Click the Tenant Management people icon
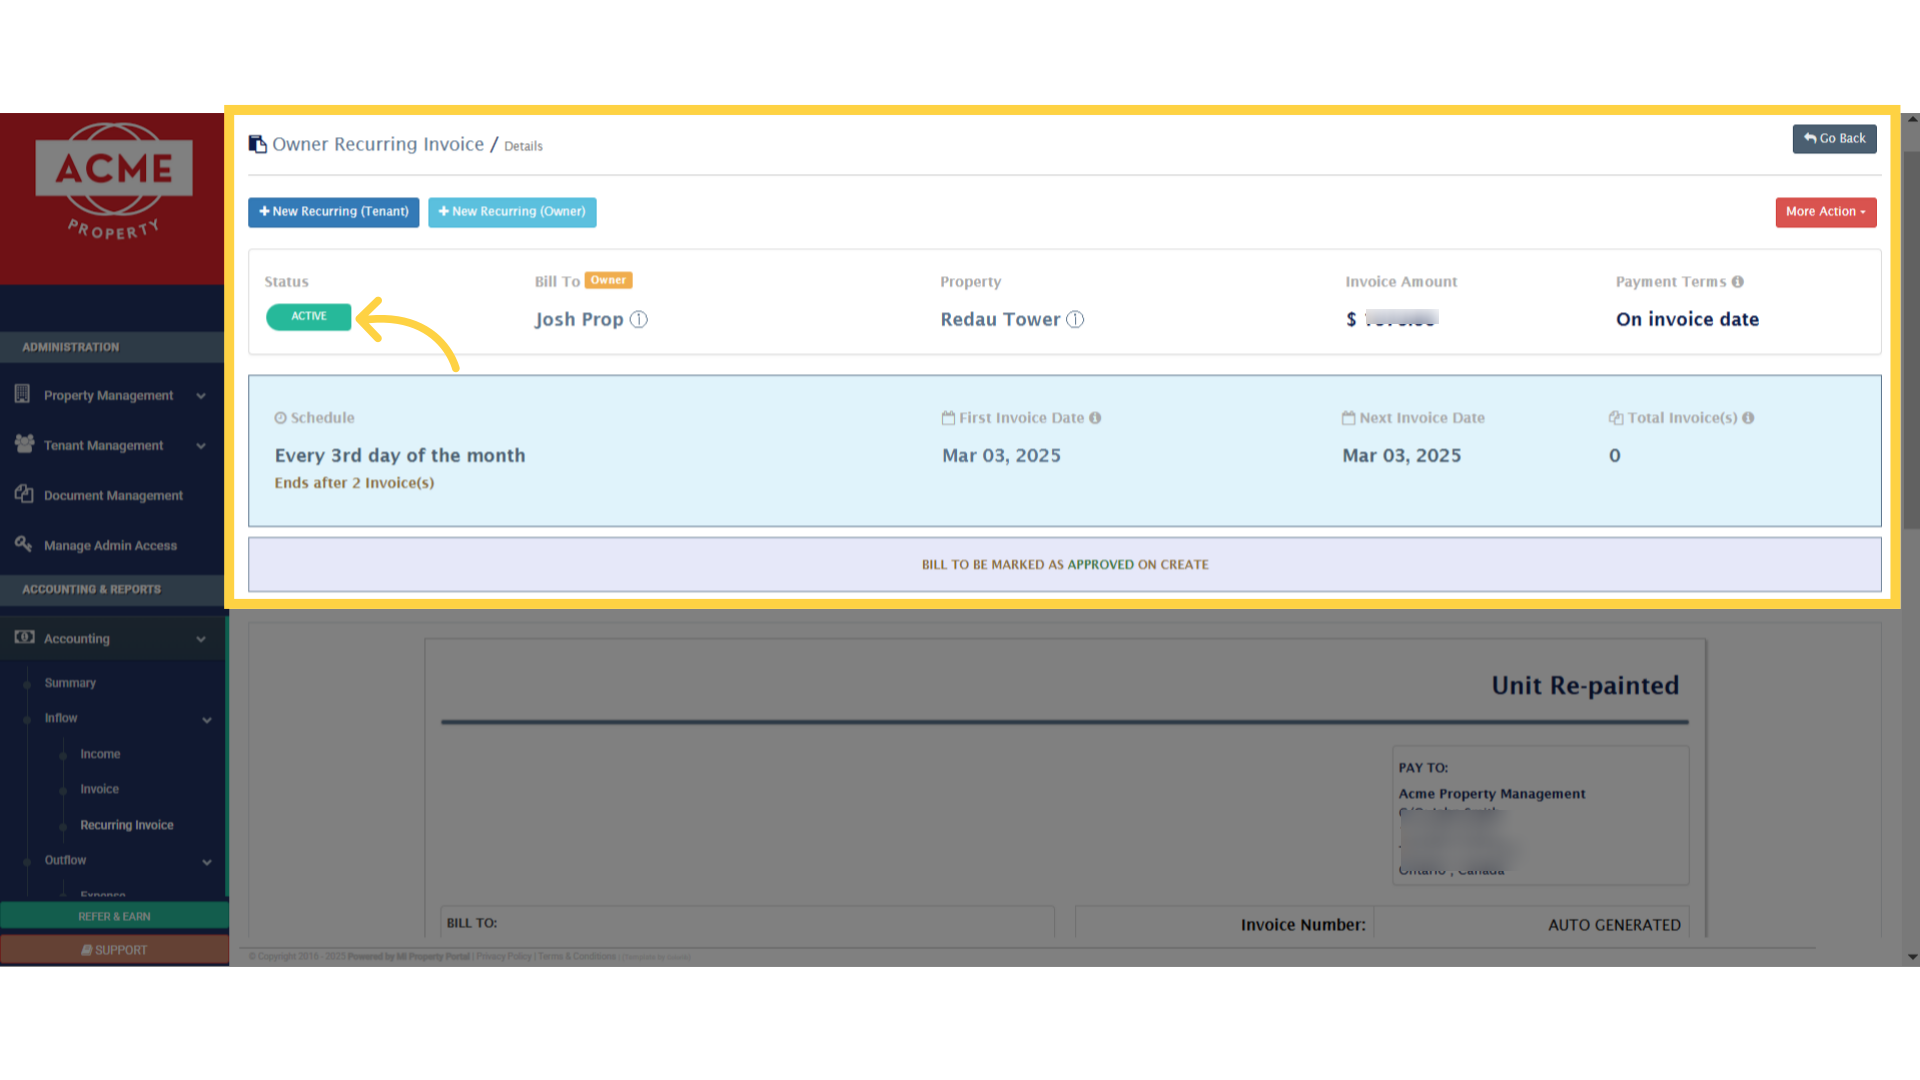 24,444
